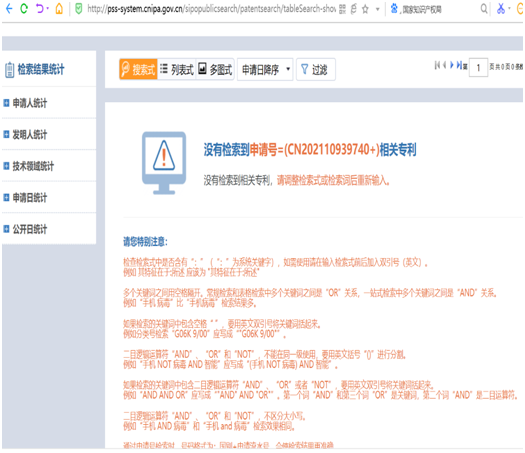Open the QR code icon in address bar
Screen dimensions: 525x453
coord(342,9)
